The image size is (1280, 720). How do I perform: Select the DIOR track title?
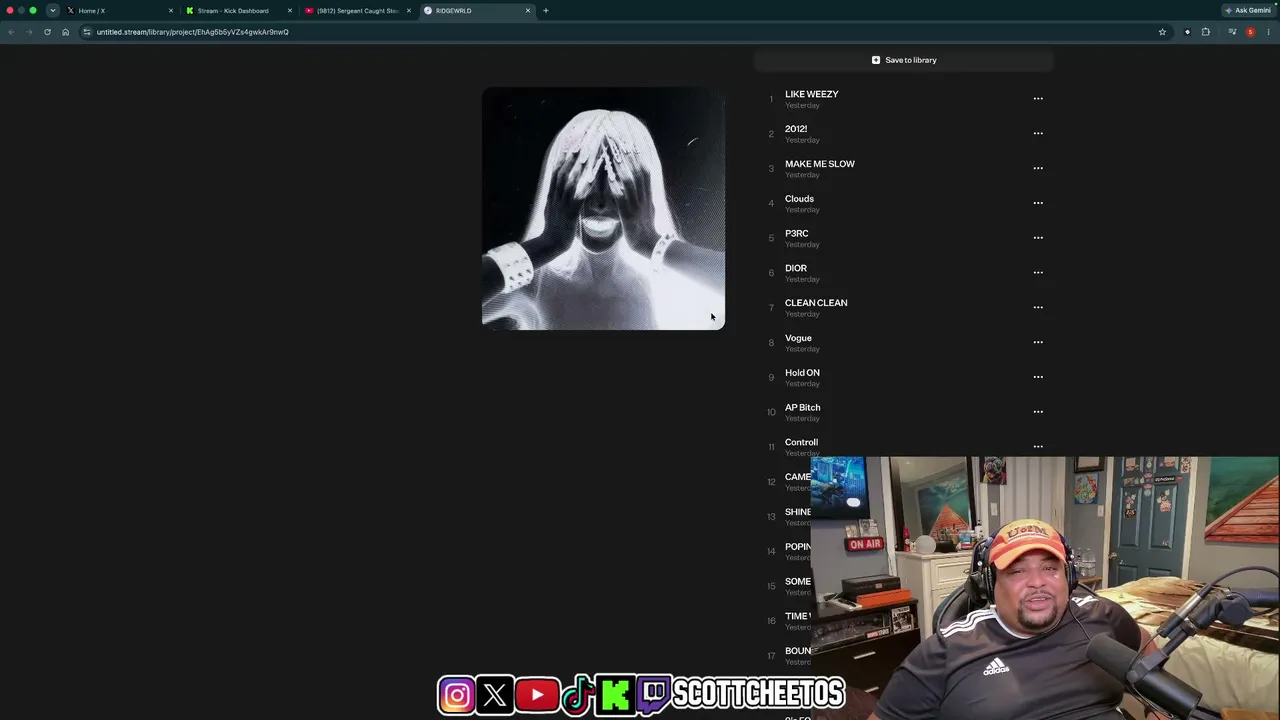click(x=795, y=268)
